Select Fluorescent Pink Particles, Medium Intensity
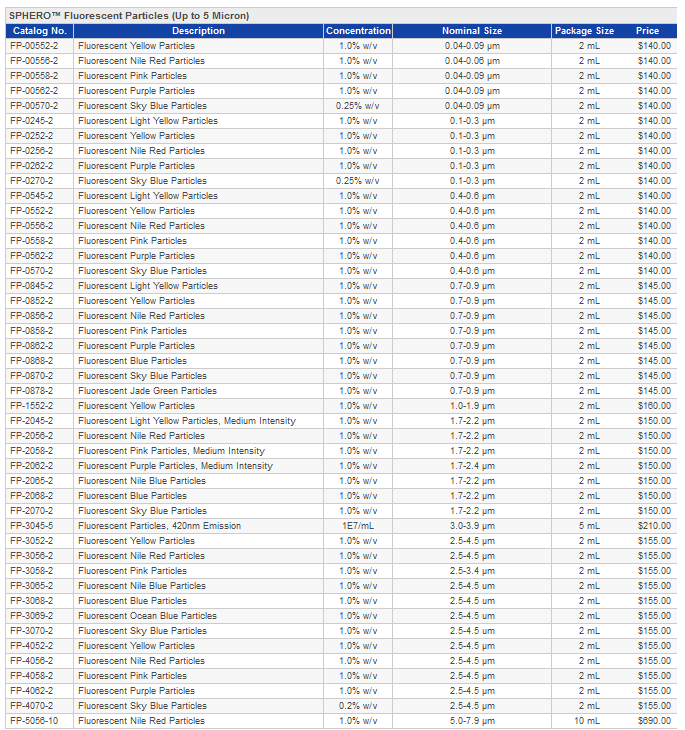Viewport: 685px width, 730px height. click(x=171, y=451)
